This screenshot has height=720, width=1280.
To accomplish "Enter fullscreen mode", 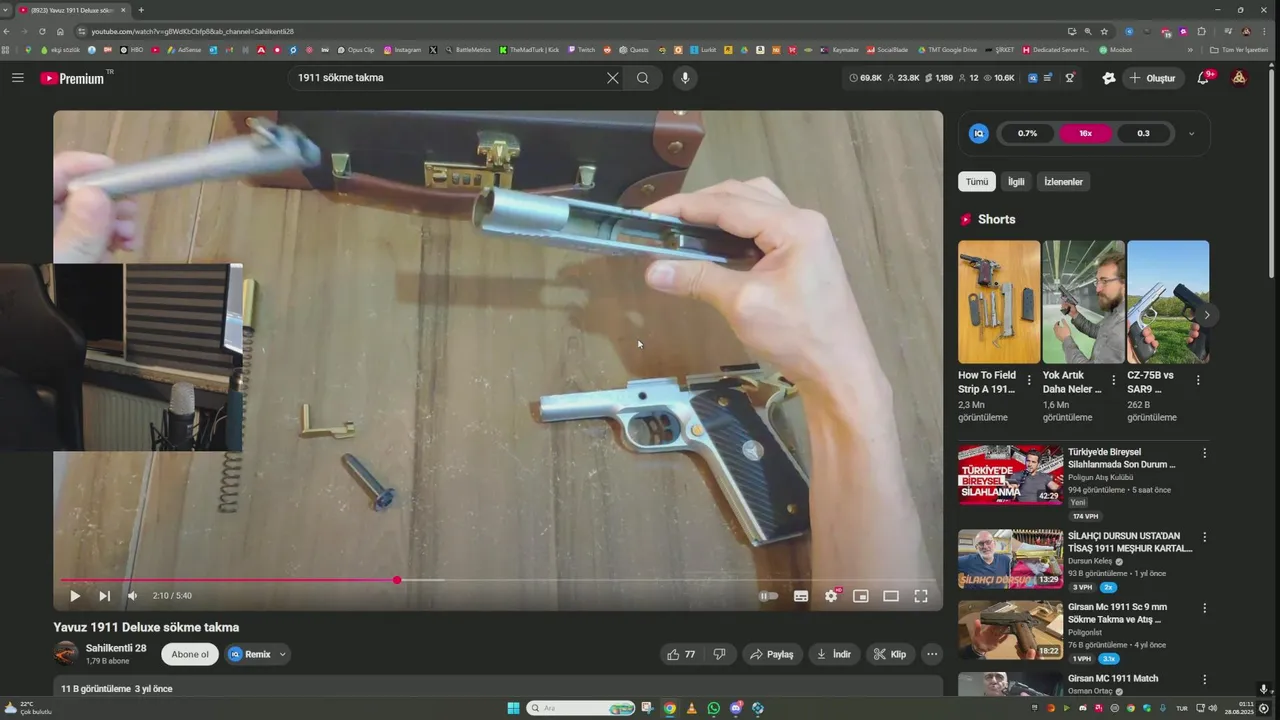I will tap(921, 596).
